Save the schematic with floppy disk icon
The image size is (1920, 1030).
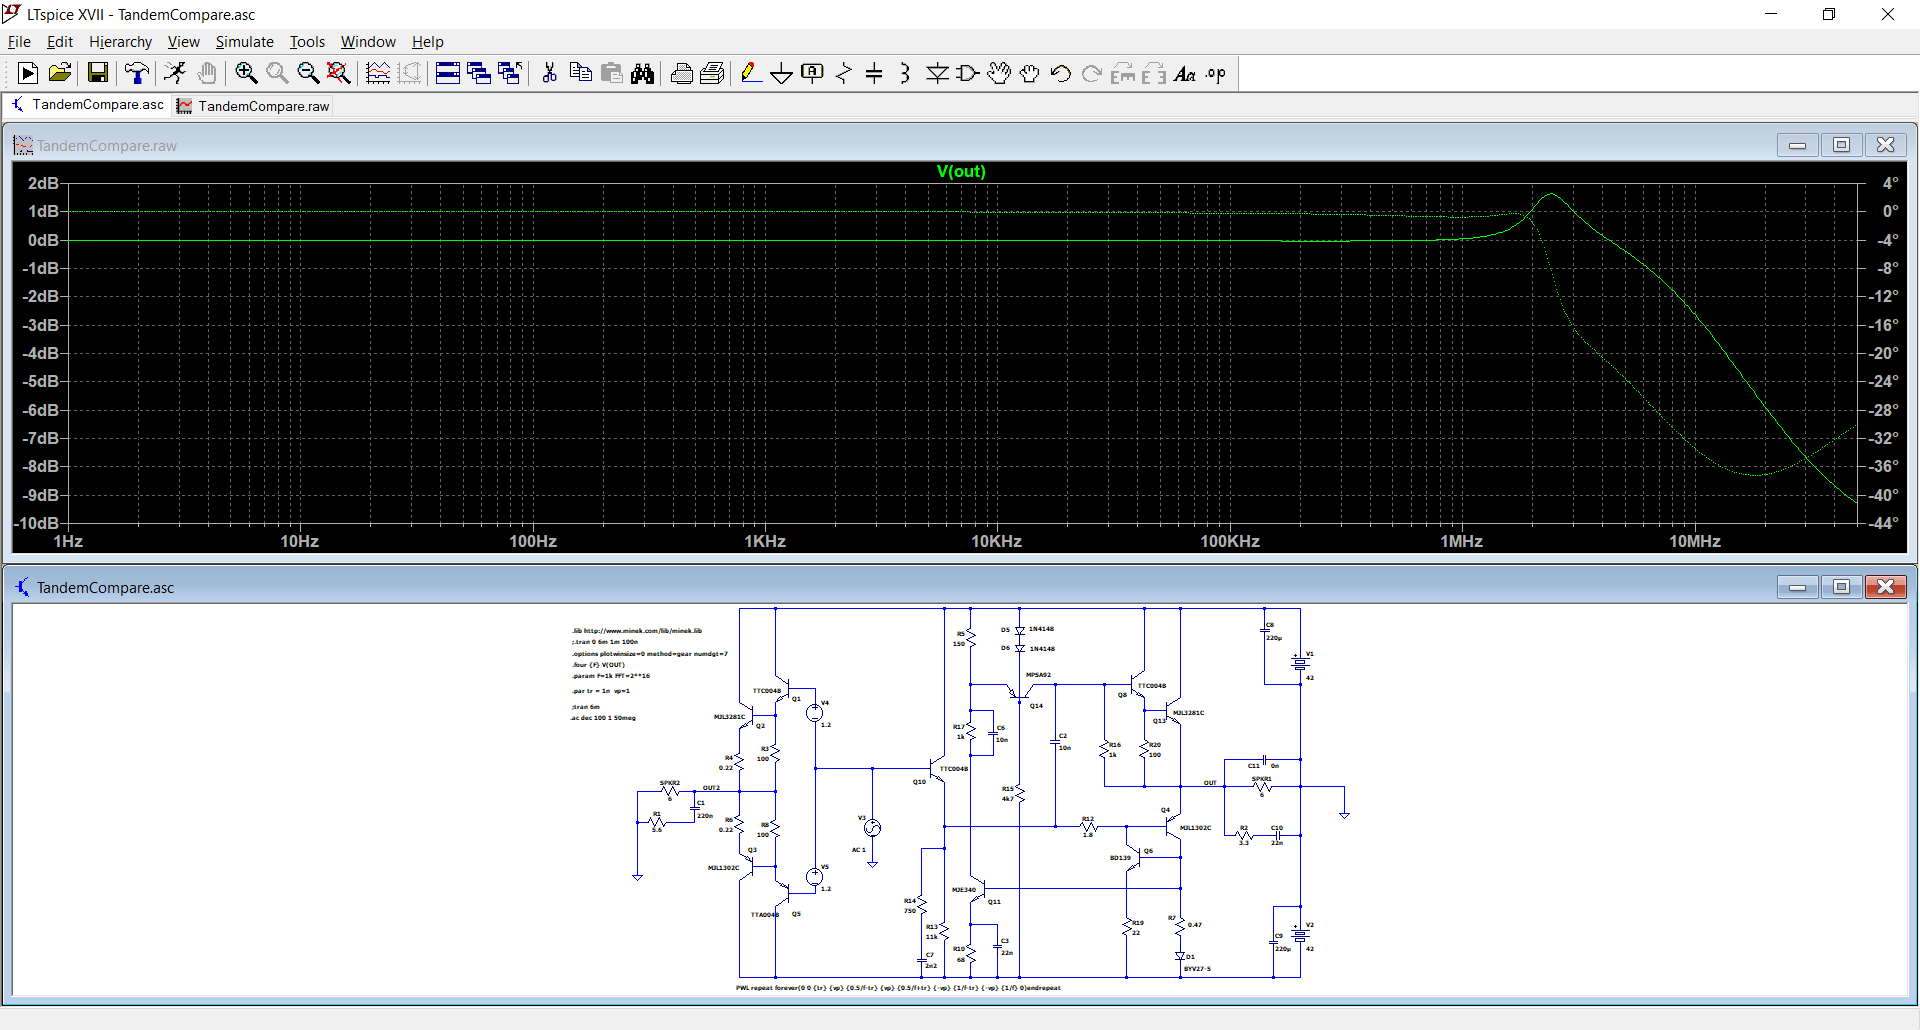[97, 73]
